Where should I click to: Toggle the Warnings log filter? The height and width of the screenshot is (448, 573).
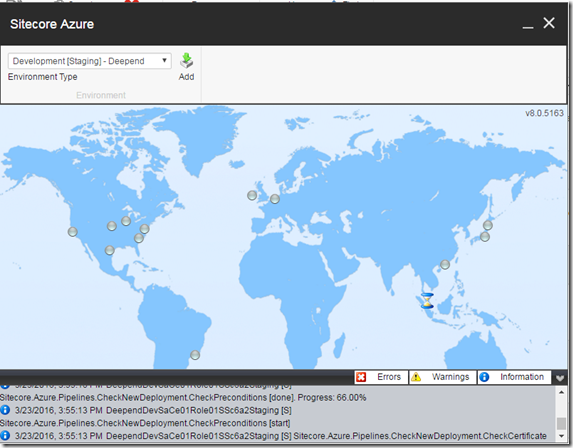(443, 377)
